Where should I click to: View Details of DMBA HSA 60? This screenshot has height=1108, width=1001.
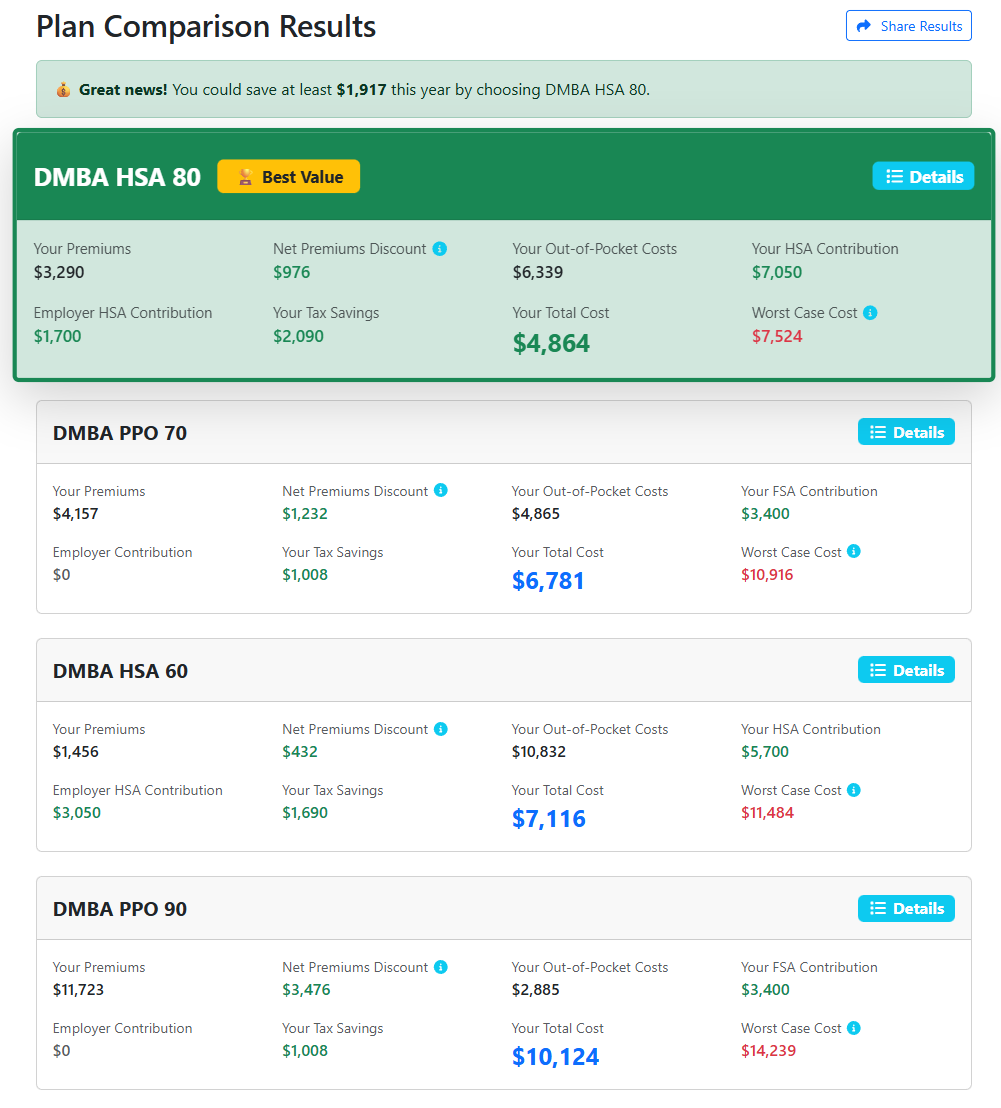906,669
